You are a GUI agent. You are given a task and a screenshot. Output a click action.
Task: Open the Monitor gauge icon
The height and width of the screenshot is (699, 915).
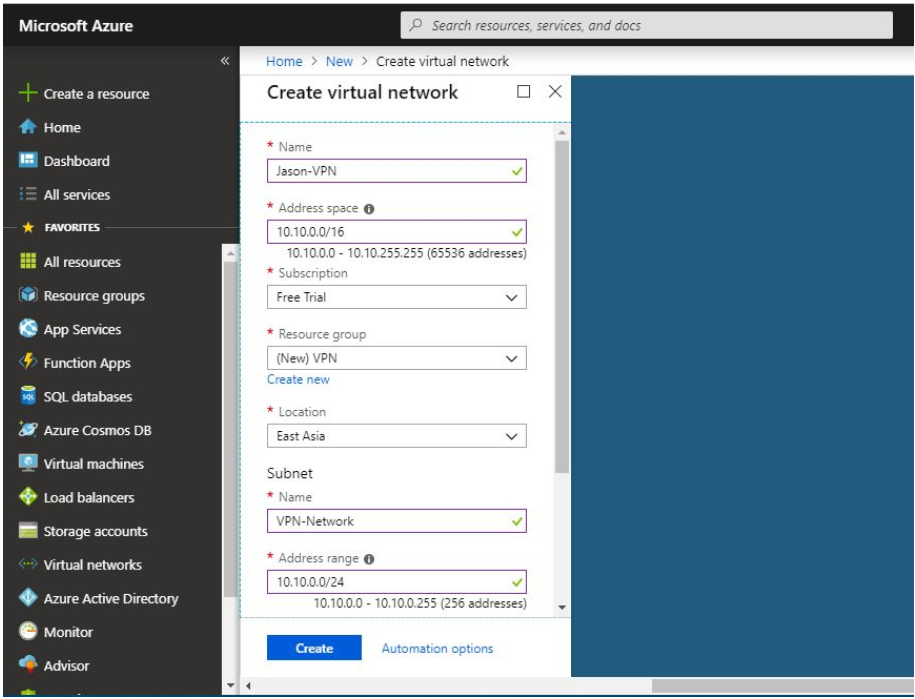27,631
